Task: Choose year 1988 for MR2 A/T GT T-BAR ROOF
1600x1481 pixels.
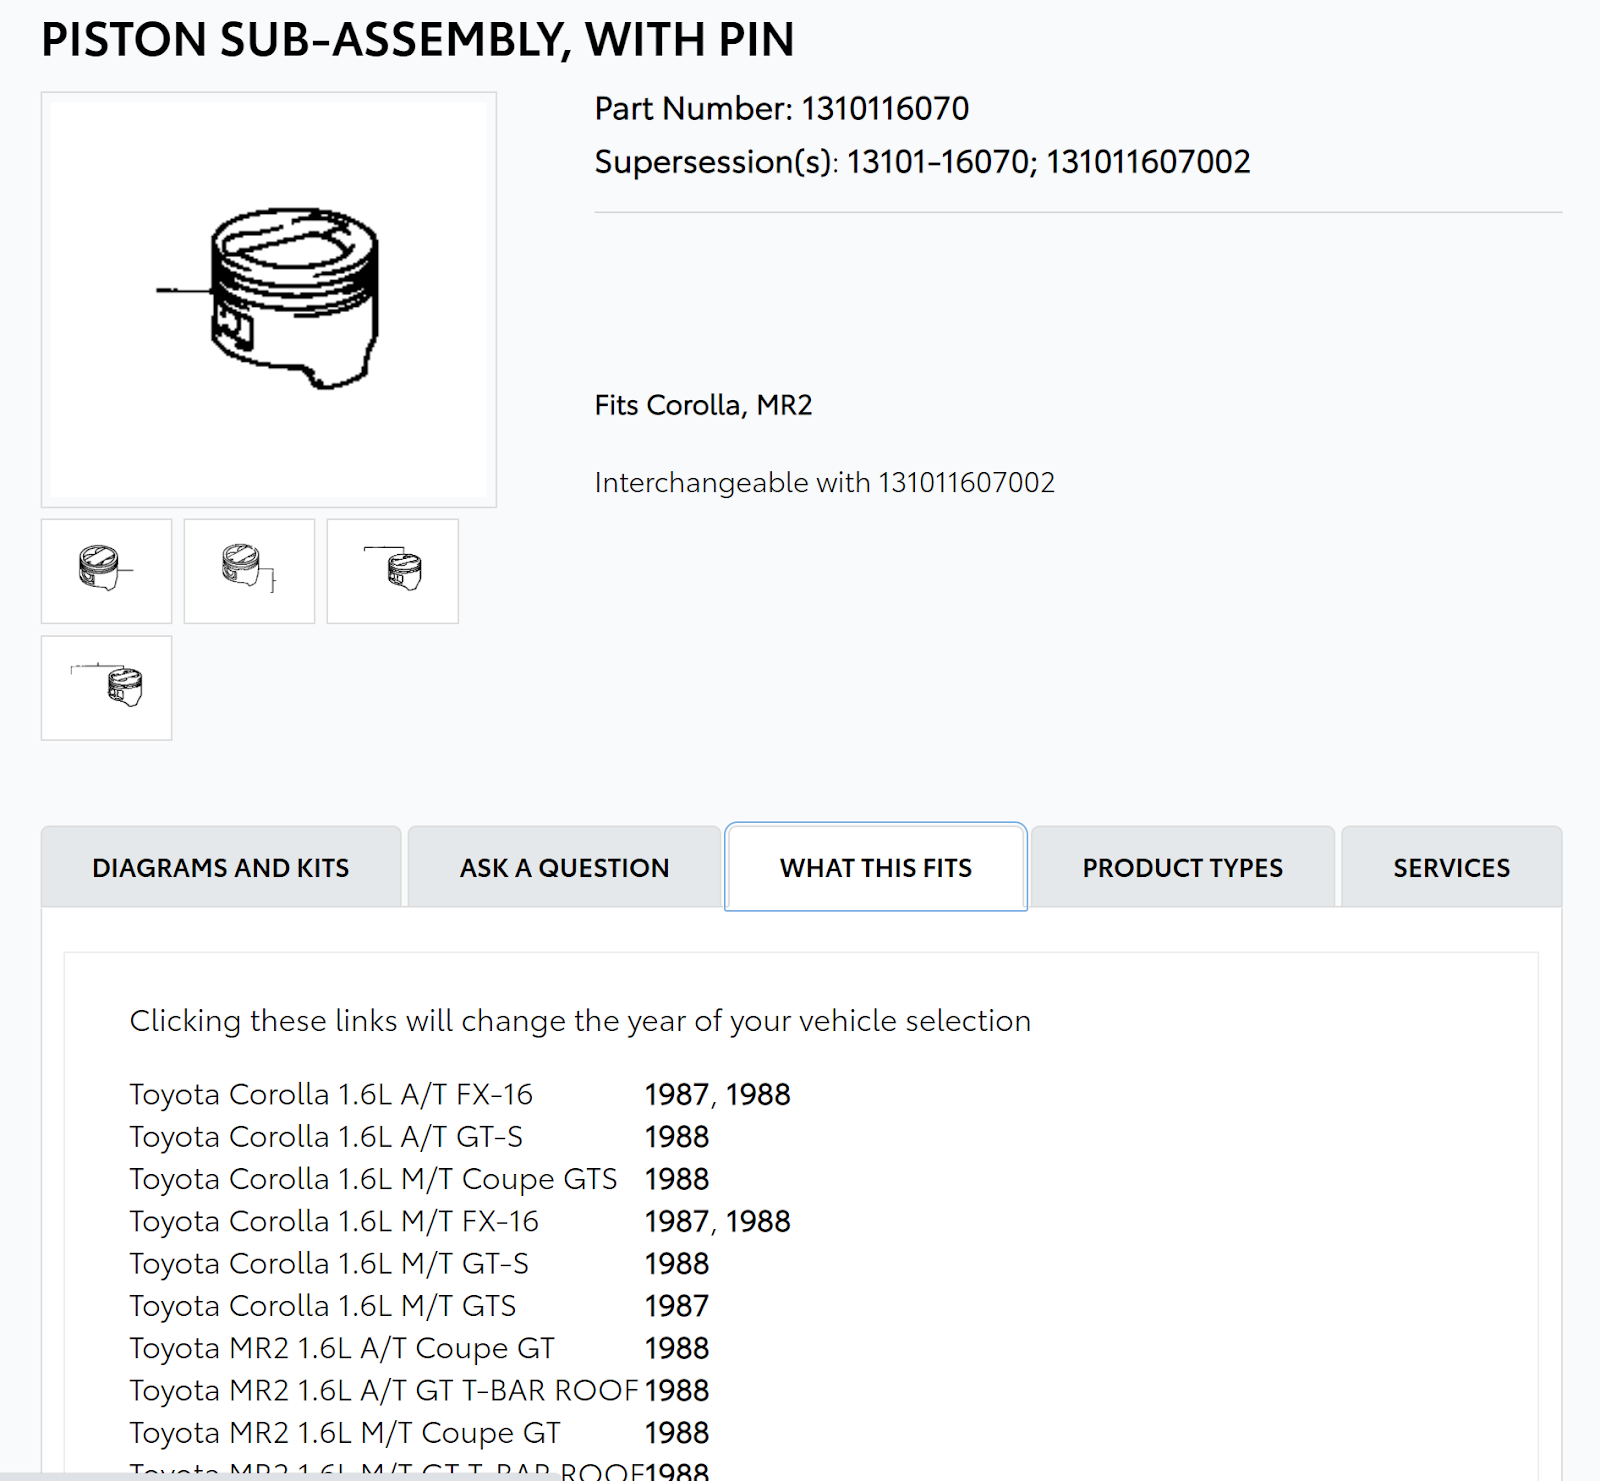Action: (x=677, y=1391)
